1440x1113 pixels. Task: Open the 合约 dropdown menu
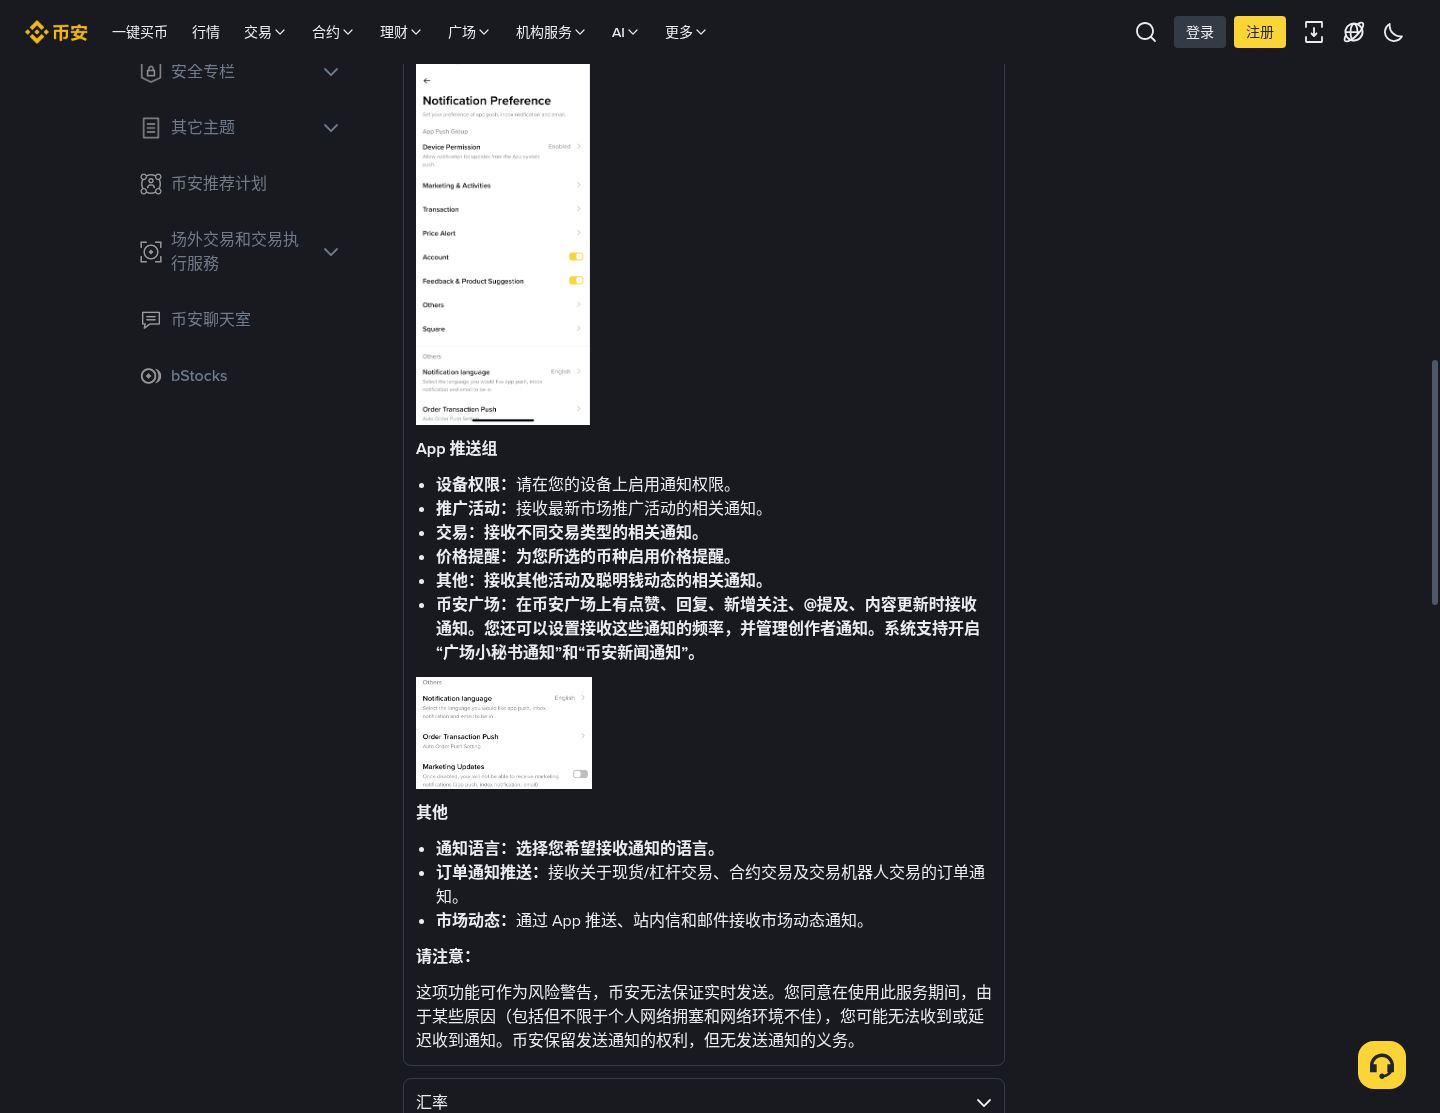[333, 32]
